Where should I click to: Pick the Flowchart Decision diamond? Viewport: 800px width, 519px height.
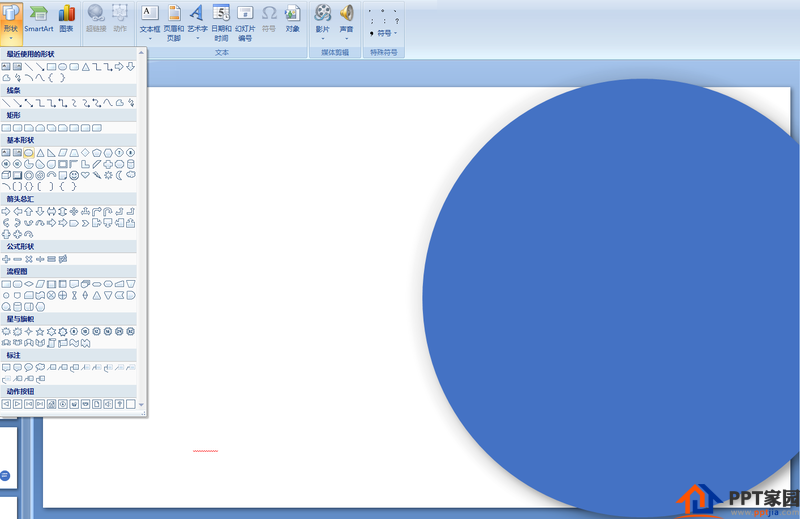29,284
